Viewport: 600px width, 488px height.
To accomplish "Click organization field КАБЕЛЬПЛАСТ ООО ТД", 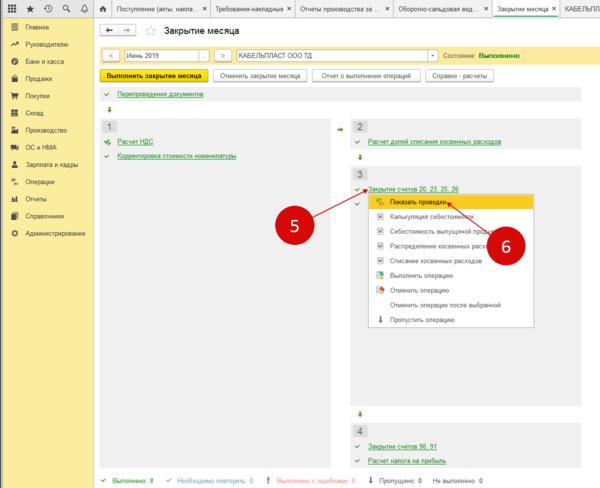I will [x=332, y=56].
